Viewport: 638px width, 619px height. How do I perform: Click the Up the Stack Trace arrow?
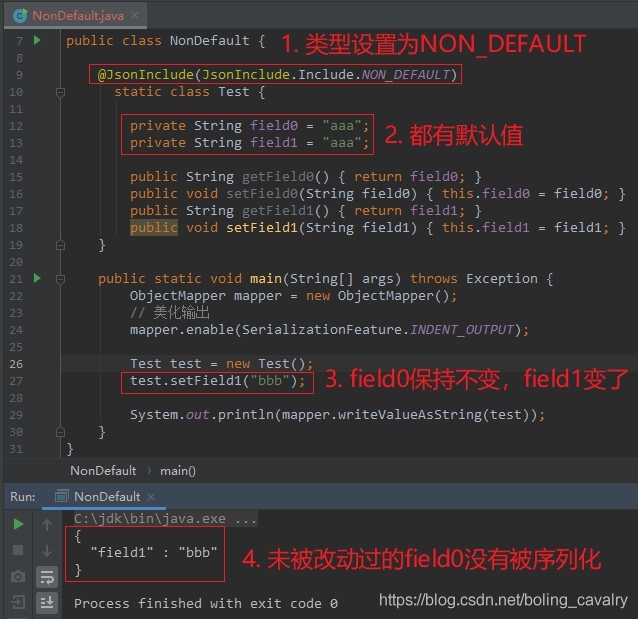(x=47, y=525)
